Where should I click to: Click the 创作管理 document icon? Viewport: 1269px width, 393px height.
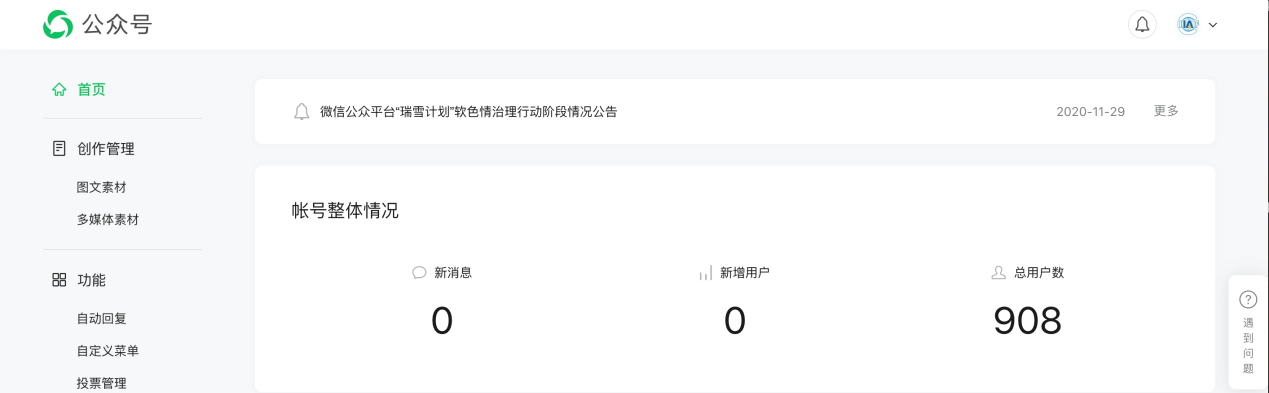point(59,149)
